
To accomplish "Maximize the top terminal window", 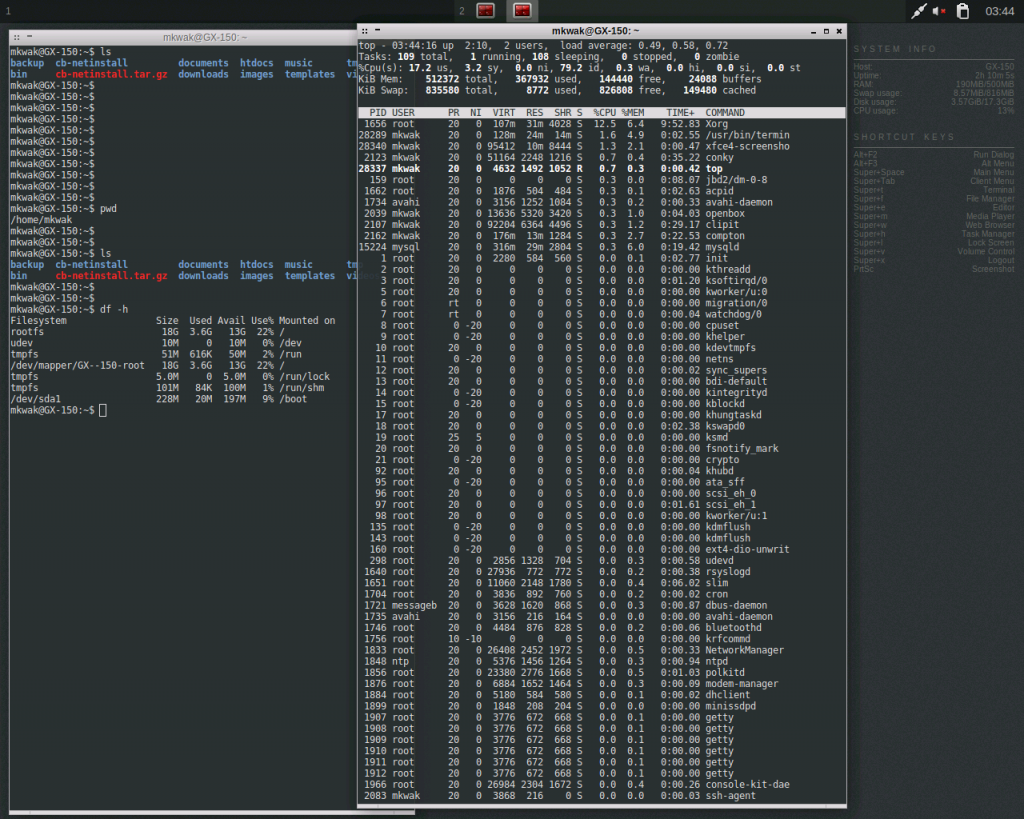I will (x=826, y=31).
